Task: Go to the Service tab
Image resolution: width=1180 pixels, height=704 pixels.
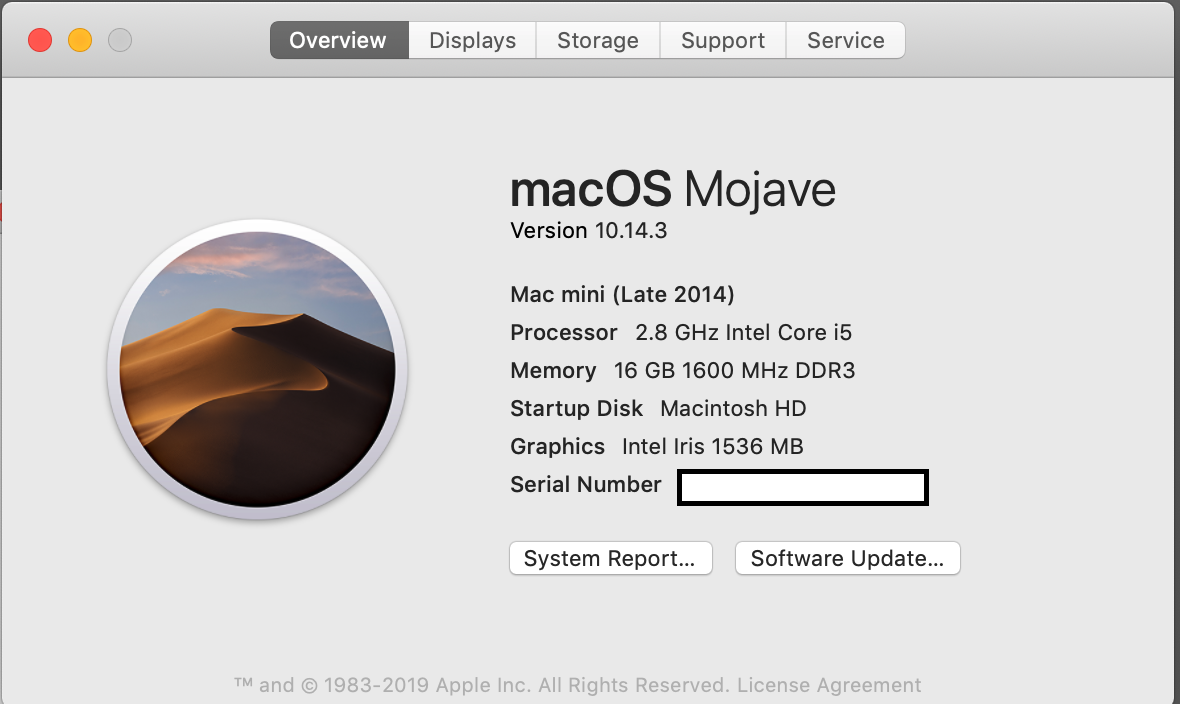Action: pyautogui.click(x=845, y=40)
